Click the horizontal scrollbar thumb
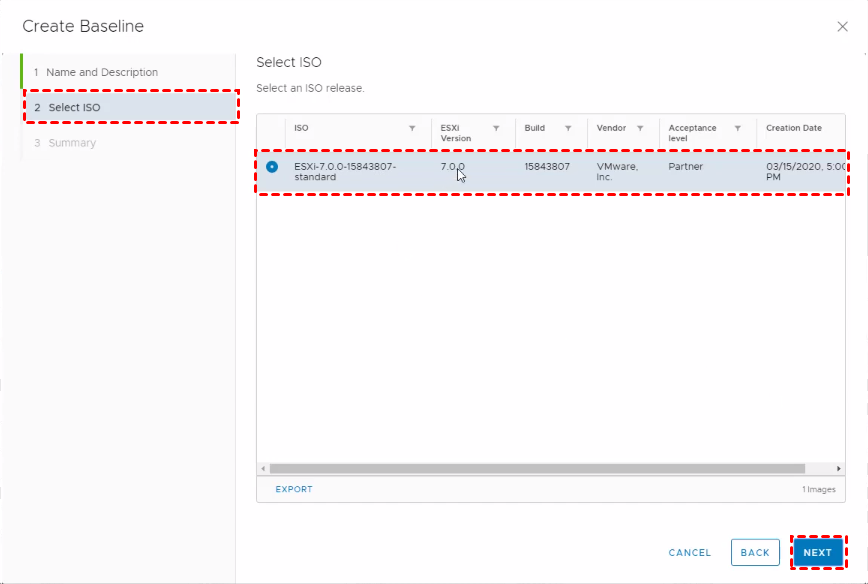Screen dimensions: 868x584 point(537,469)
